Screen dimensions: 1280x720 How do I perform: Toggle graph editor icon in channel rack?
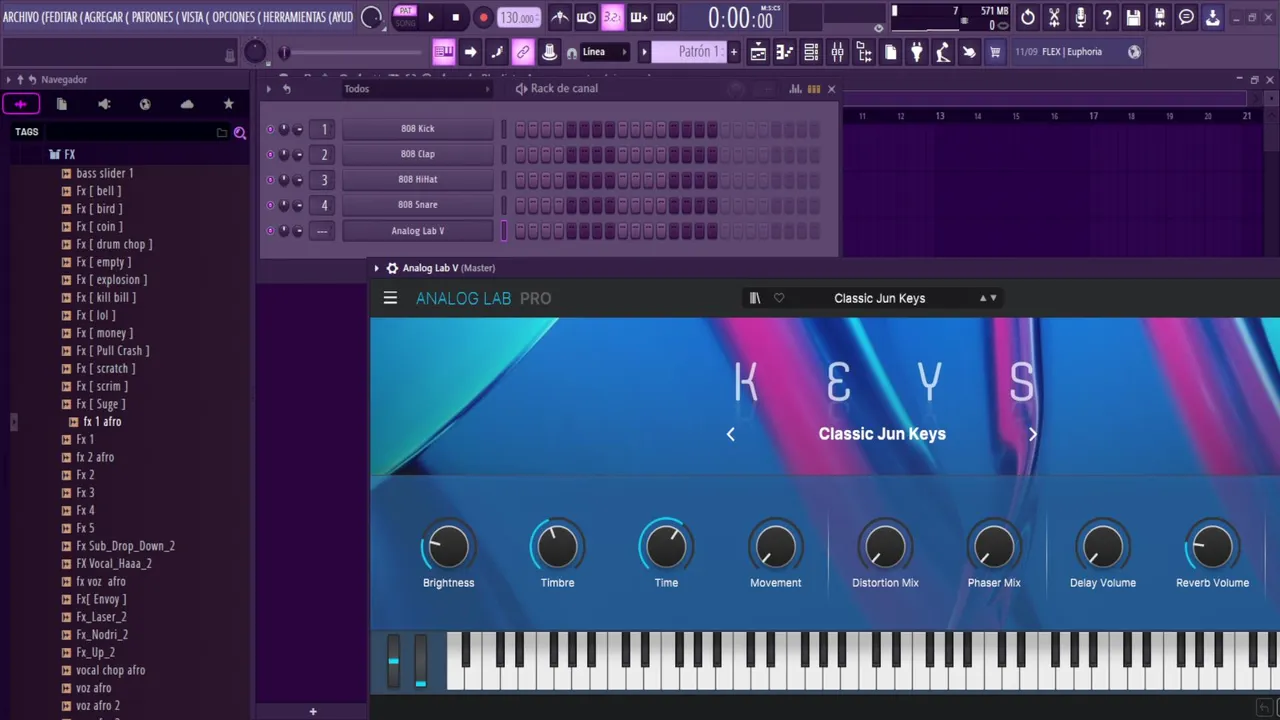pyautogui.click(x=796, y=89)
